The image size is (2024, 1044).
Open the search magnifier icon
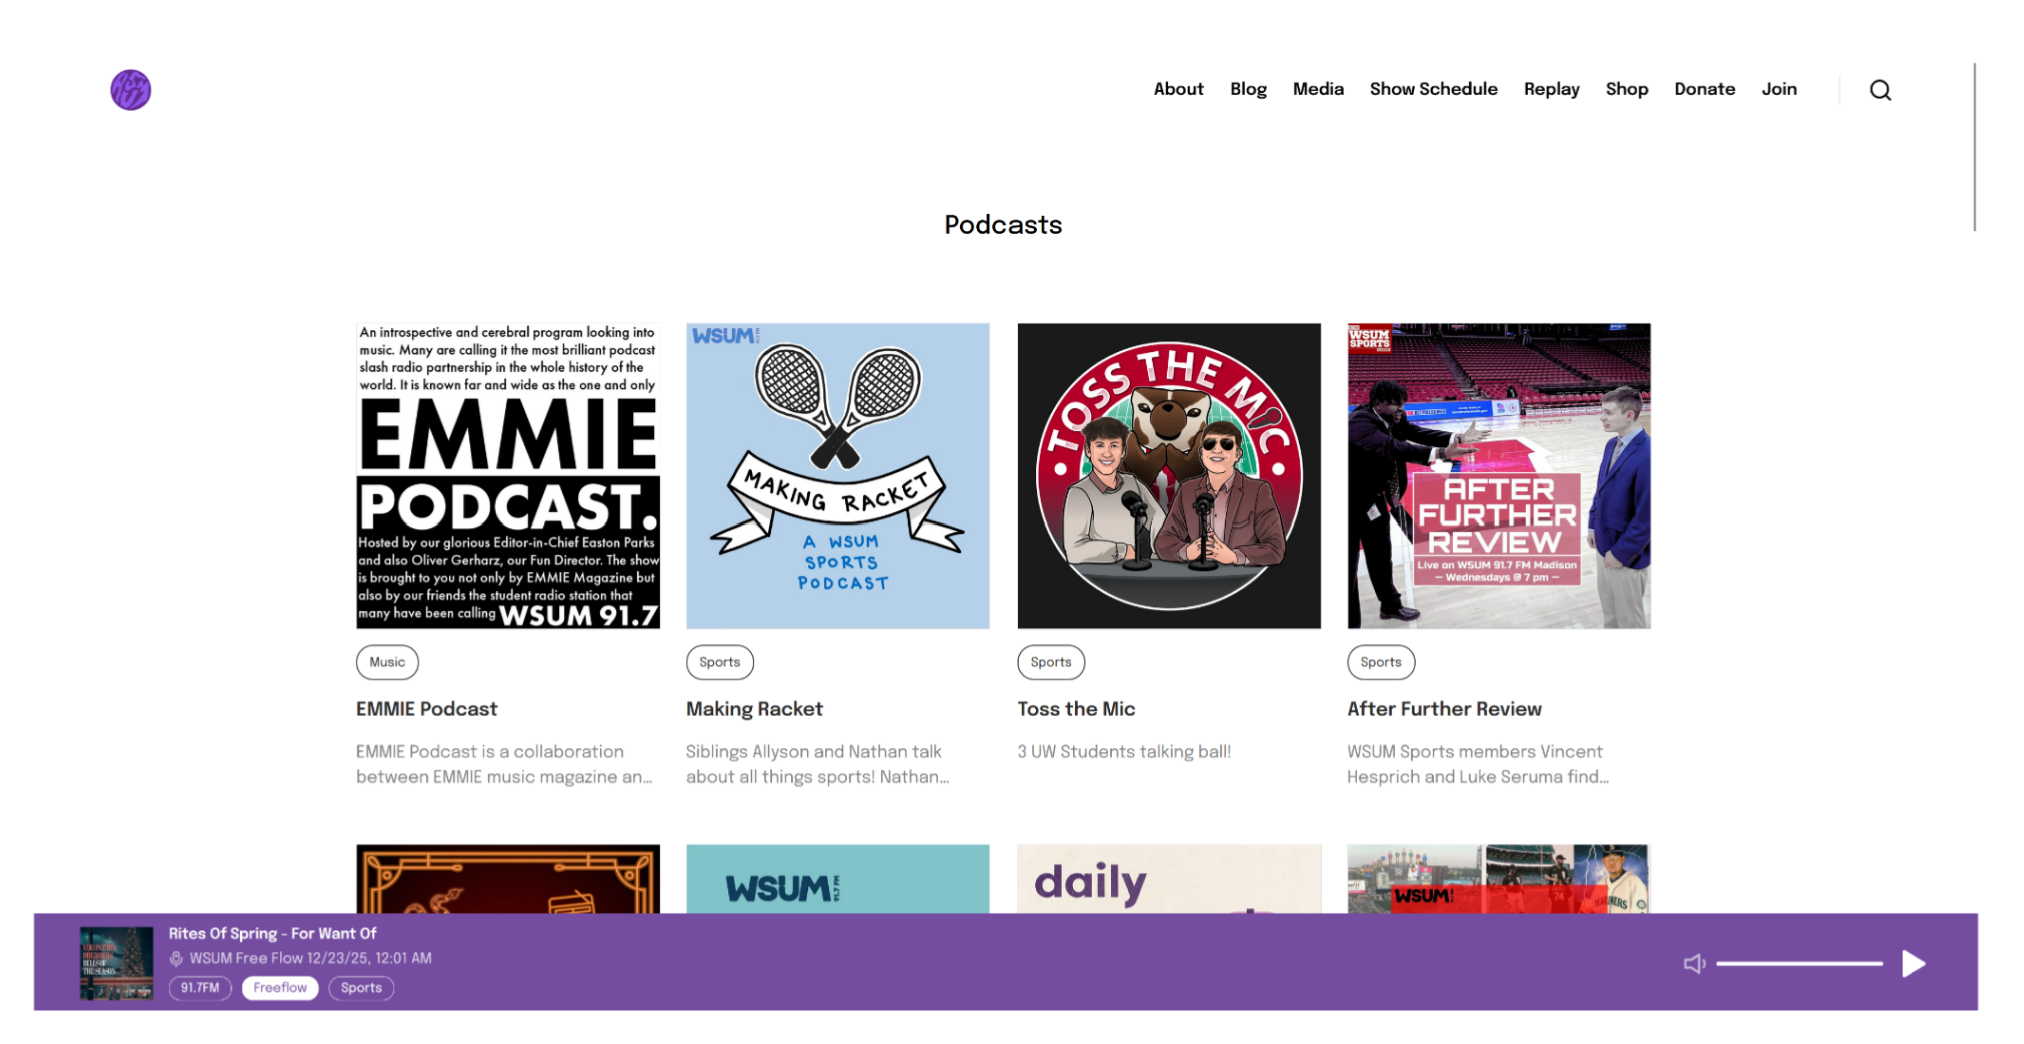(1880, 90)
